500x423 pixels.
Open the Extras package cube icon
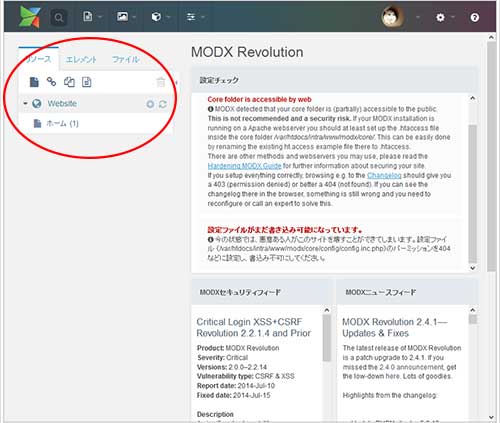(156, 17)
